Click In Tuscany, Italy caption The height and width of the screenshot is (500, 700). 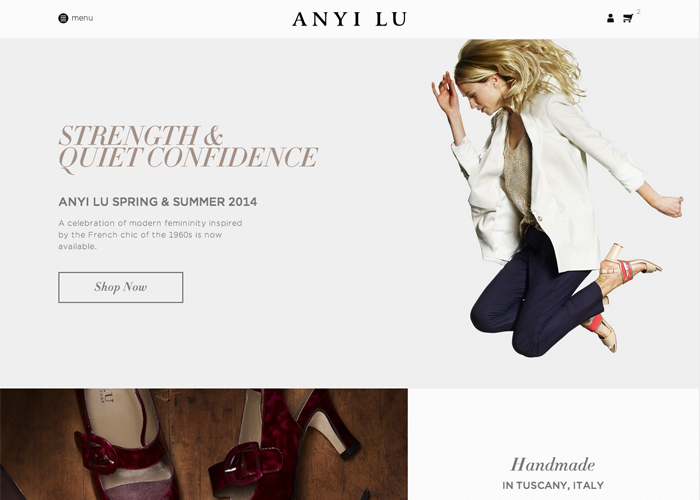click(553, 485)
